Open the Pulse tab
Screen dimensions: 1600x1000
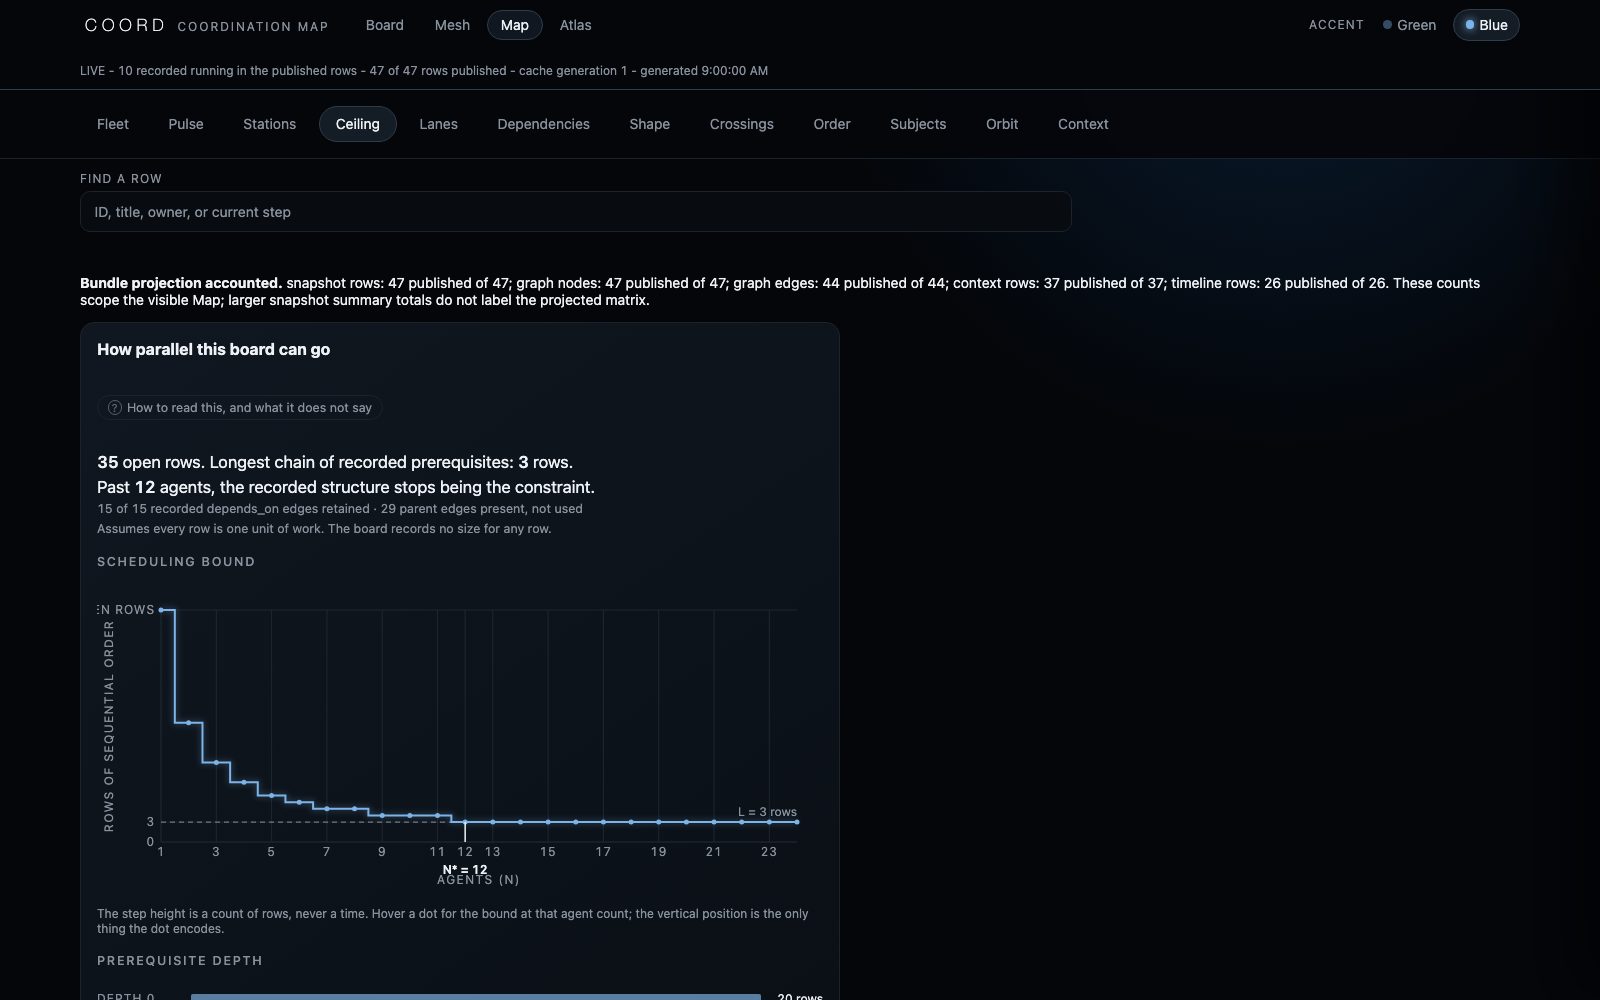coord(186,124)
